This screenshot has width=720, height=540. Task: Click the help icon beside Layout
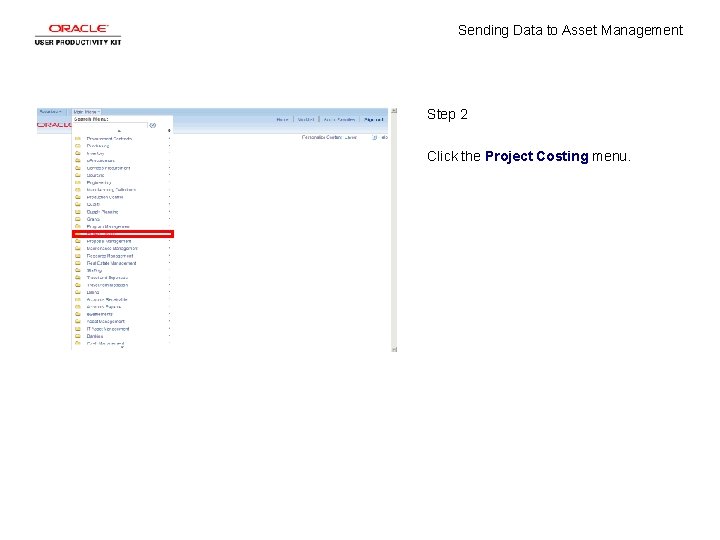[x=375, y=137]
